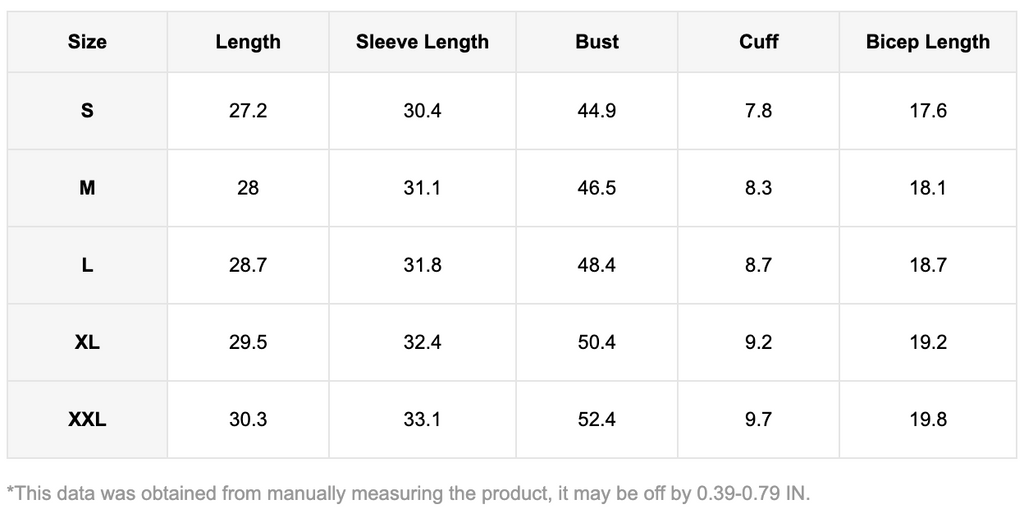Select the L size row label
This screenshot has height=509, width=1024.
pyautogui.click(x=87, y=265)
